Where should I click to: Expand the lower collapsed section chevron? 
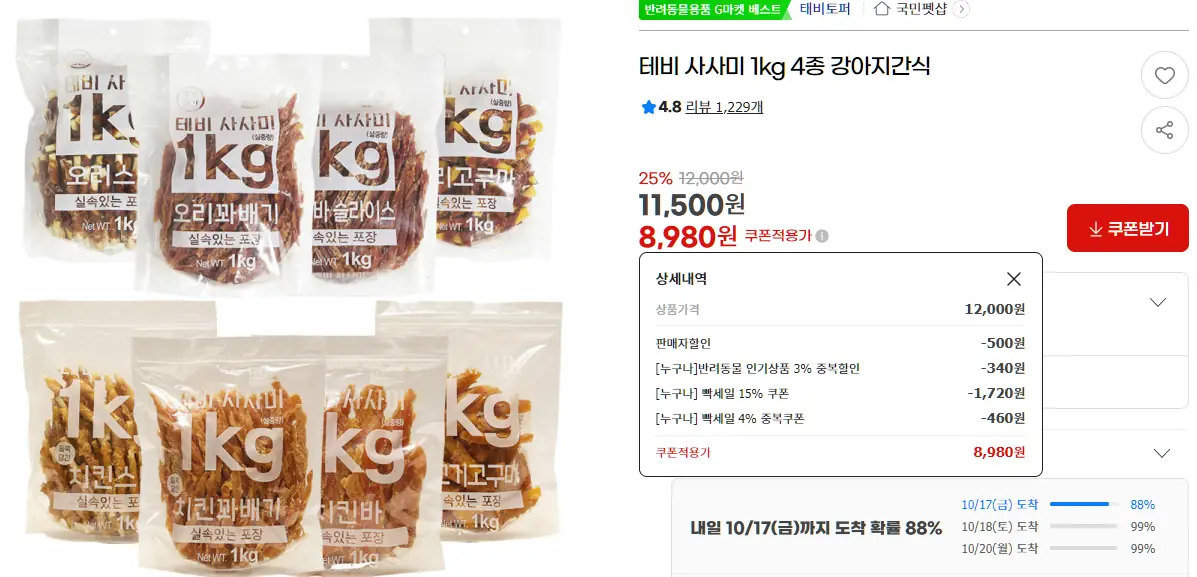point(1161,453)
